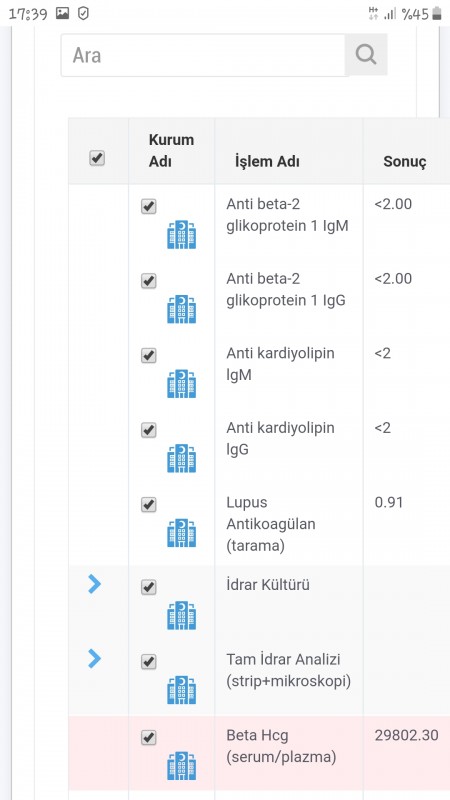Click the Kurum Adı column header
Screen dimensions: 450x800
point(171,151)
